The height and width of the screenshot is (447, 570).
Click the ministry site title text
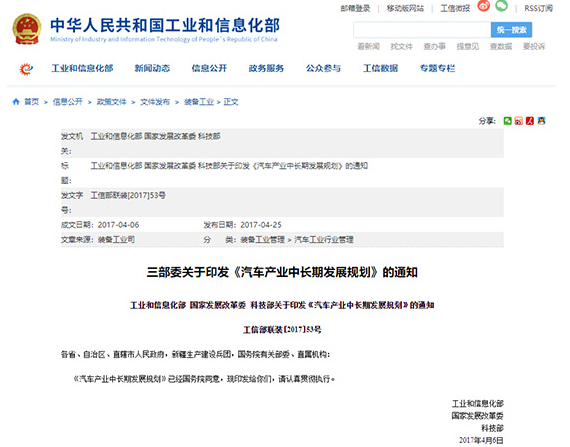pos(165,25)
